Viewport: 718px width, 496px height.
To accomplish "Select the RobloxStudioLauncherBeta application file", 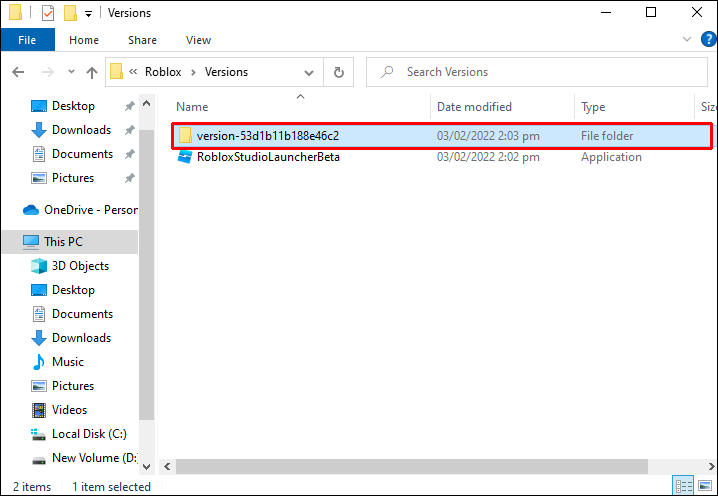I will 268,157.
